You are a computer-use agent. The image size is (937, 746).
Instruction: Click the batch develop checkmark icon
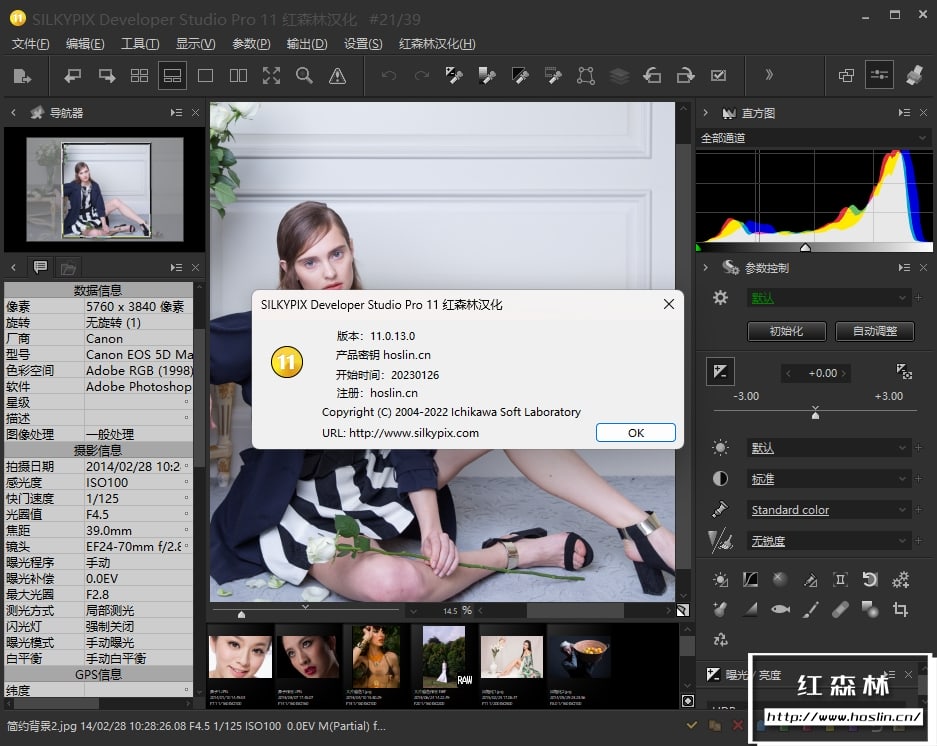click(x=718, y=75)
